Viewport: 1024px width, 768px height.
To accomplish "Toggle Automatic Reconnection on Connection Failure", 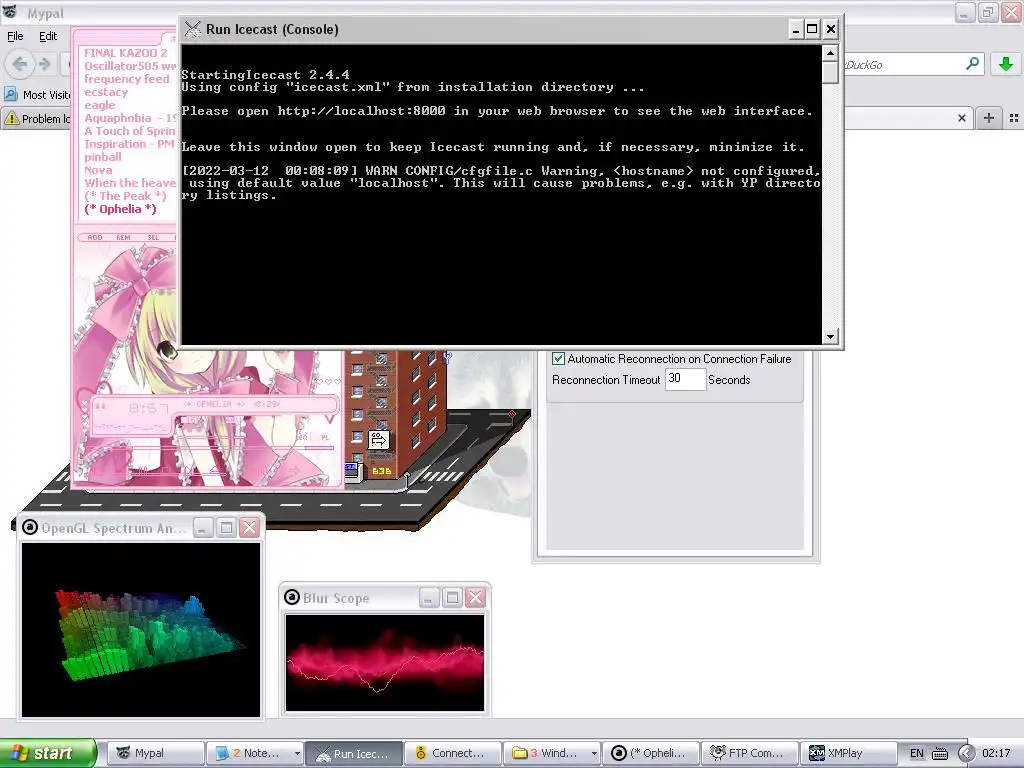I will click(x=558, y=359).
